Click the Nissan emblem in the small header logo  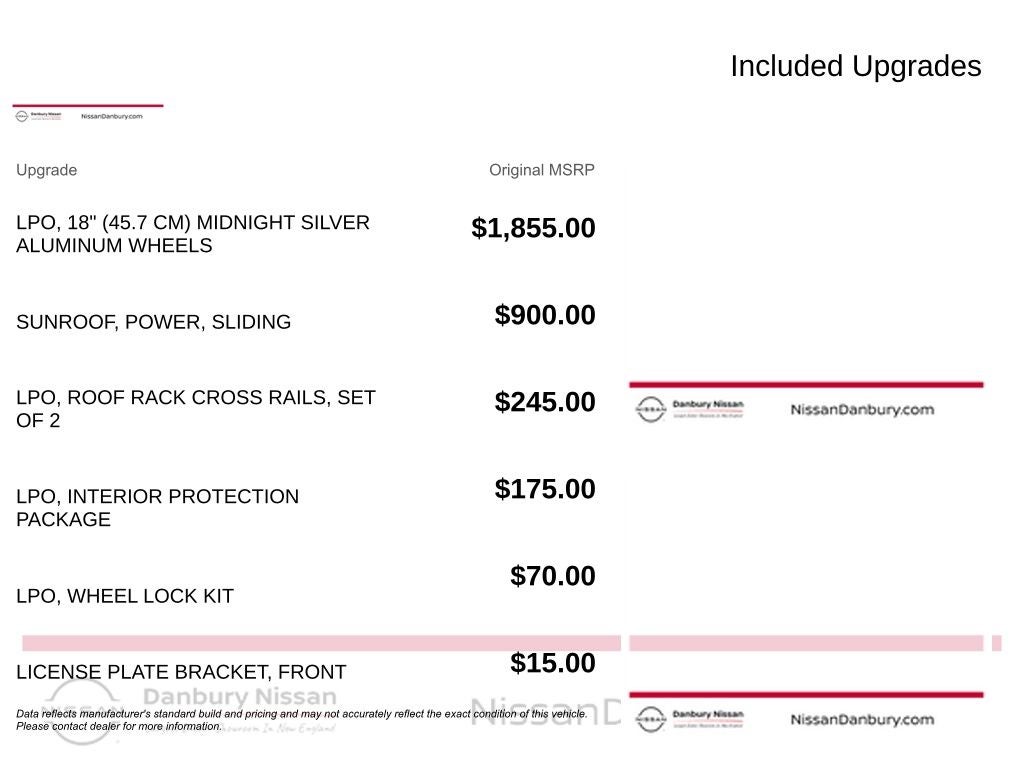(22, 116)
